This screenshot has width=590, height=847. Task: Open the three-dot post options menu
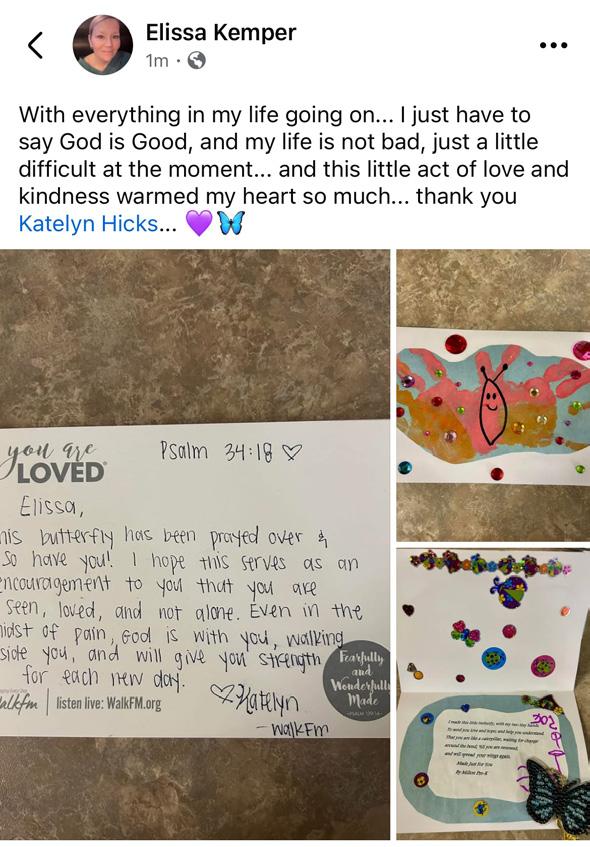pos(554,45)
